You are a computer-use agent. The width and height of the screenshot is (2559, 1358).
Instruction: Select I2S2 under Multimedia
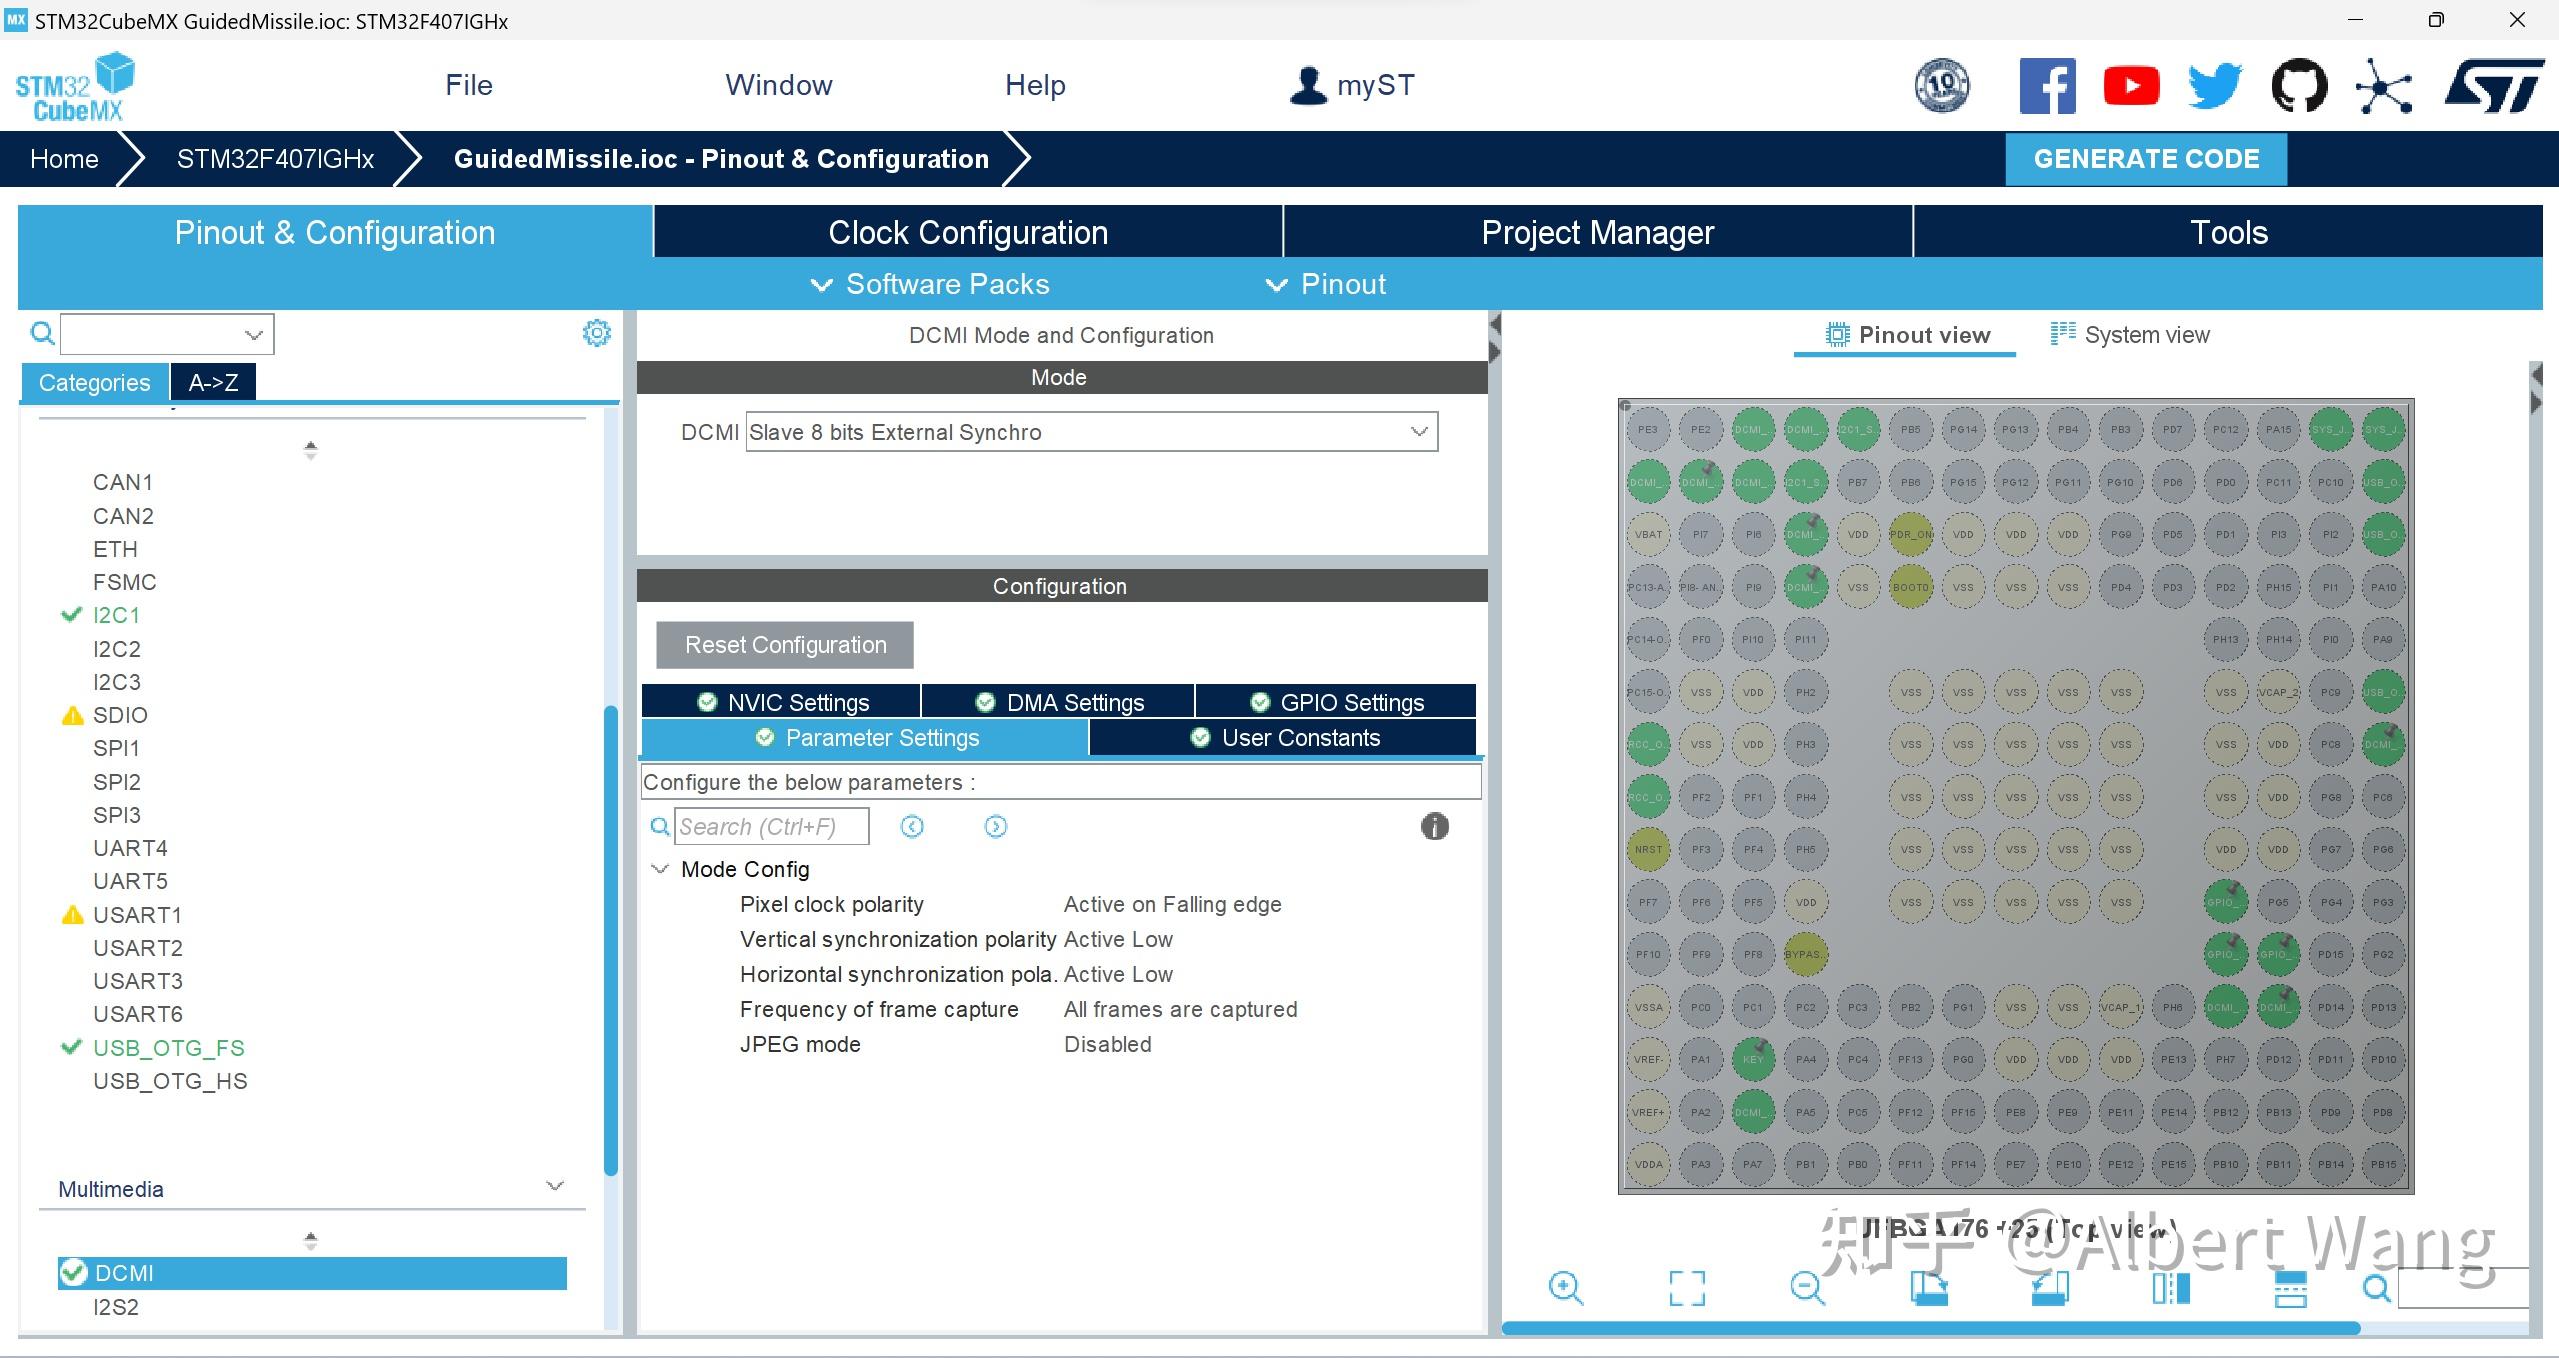point(116,1307)
